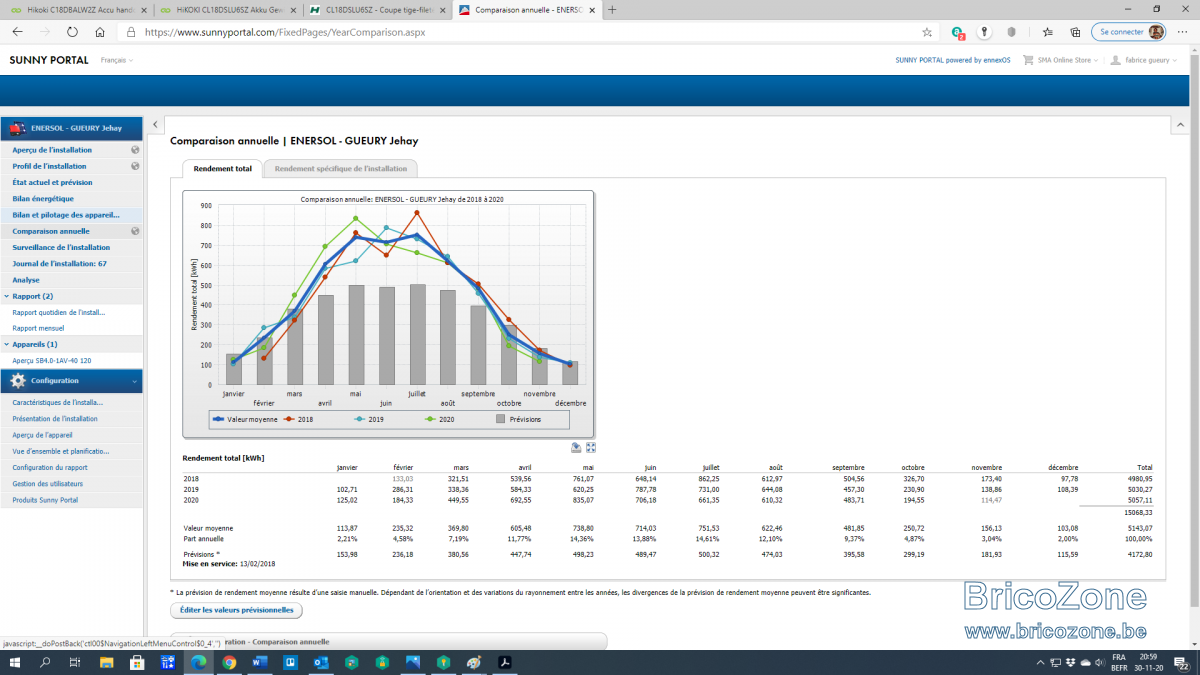Collapse the Rapport (2) section

tap(72, 296)
